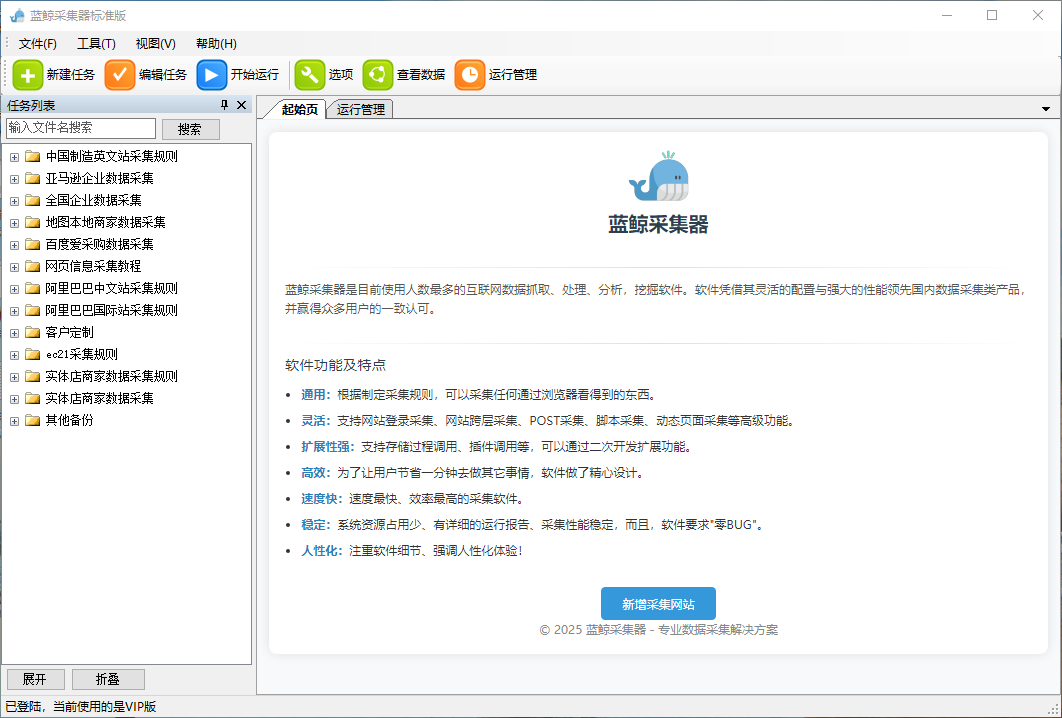Click folder icon of 全国企业数据采集
This screenshot has width=1062, height=718.
tap(33, 200)
